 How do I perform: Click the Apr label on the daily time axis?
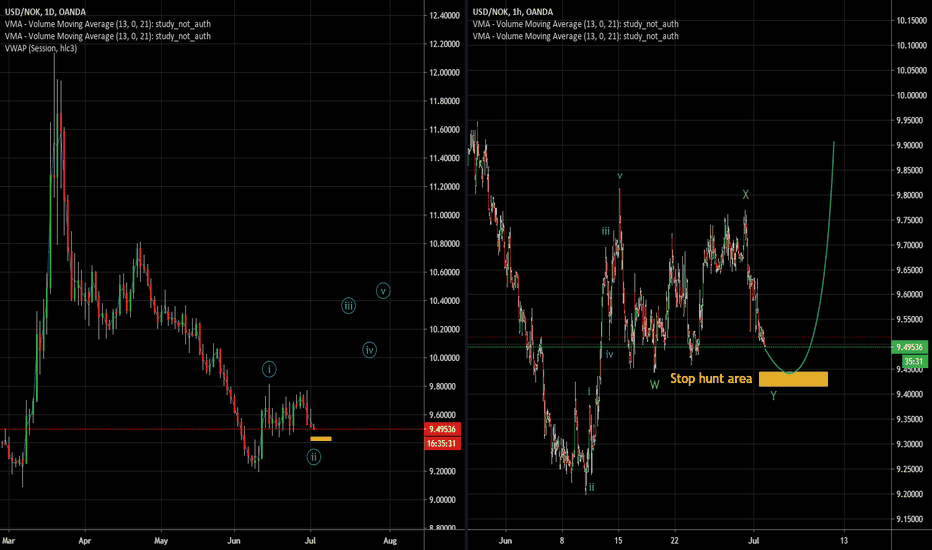click(85, 540)
